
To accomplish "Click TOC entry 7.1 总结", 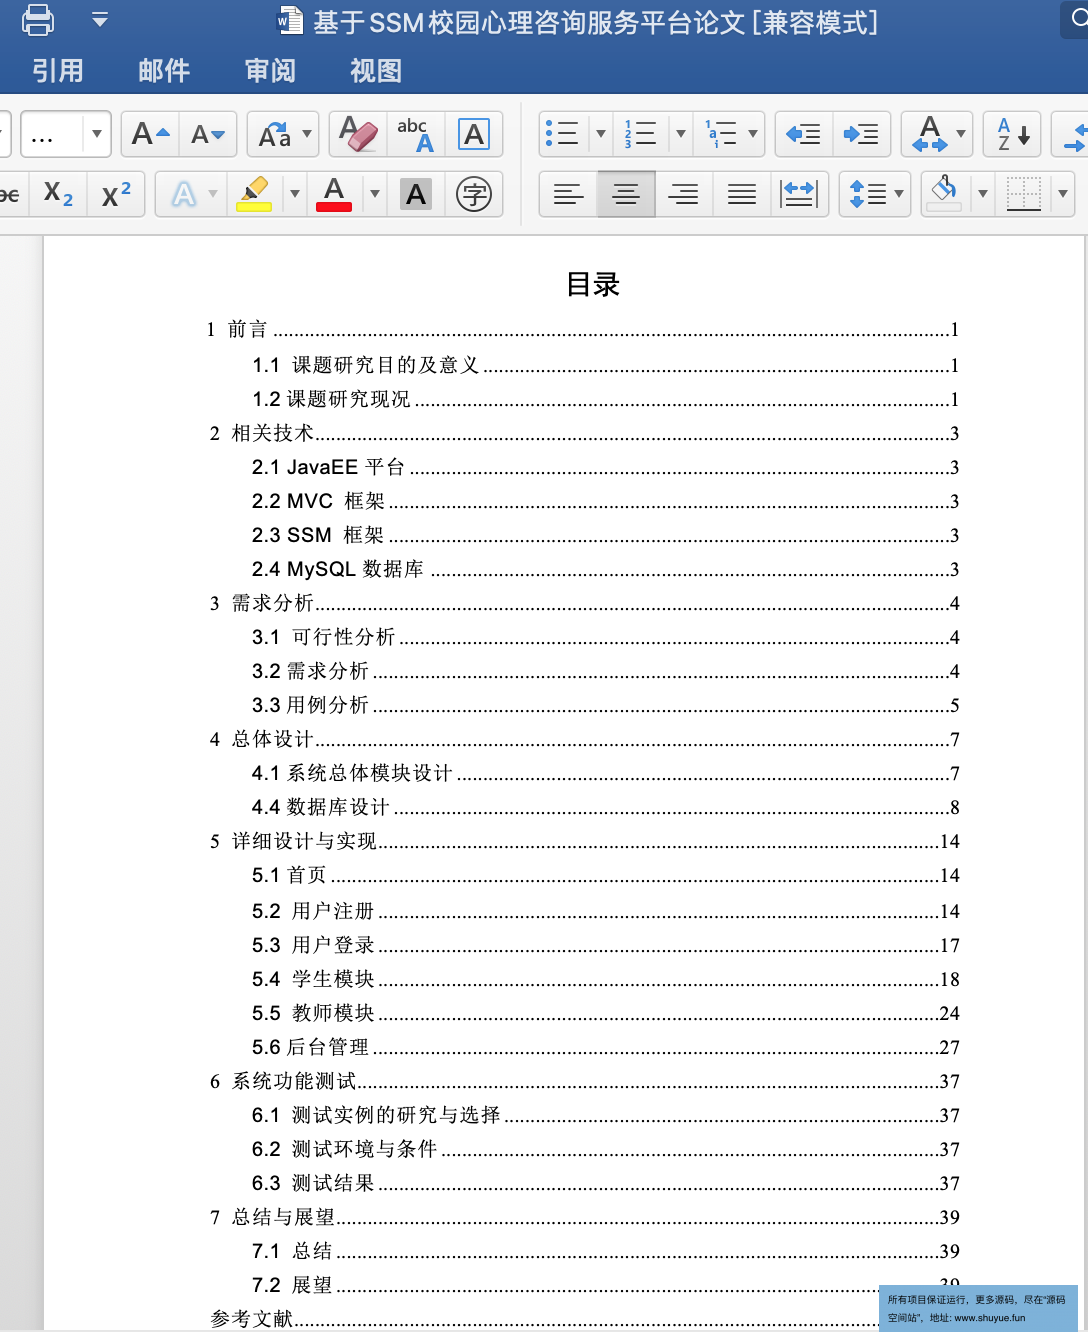I will (606, 1251).
